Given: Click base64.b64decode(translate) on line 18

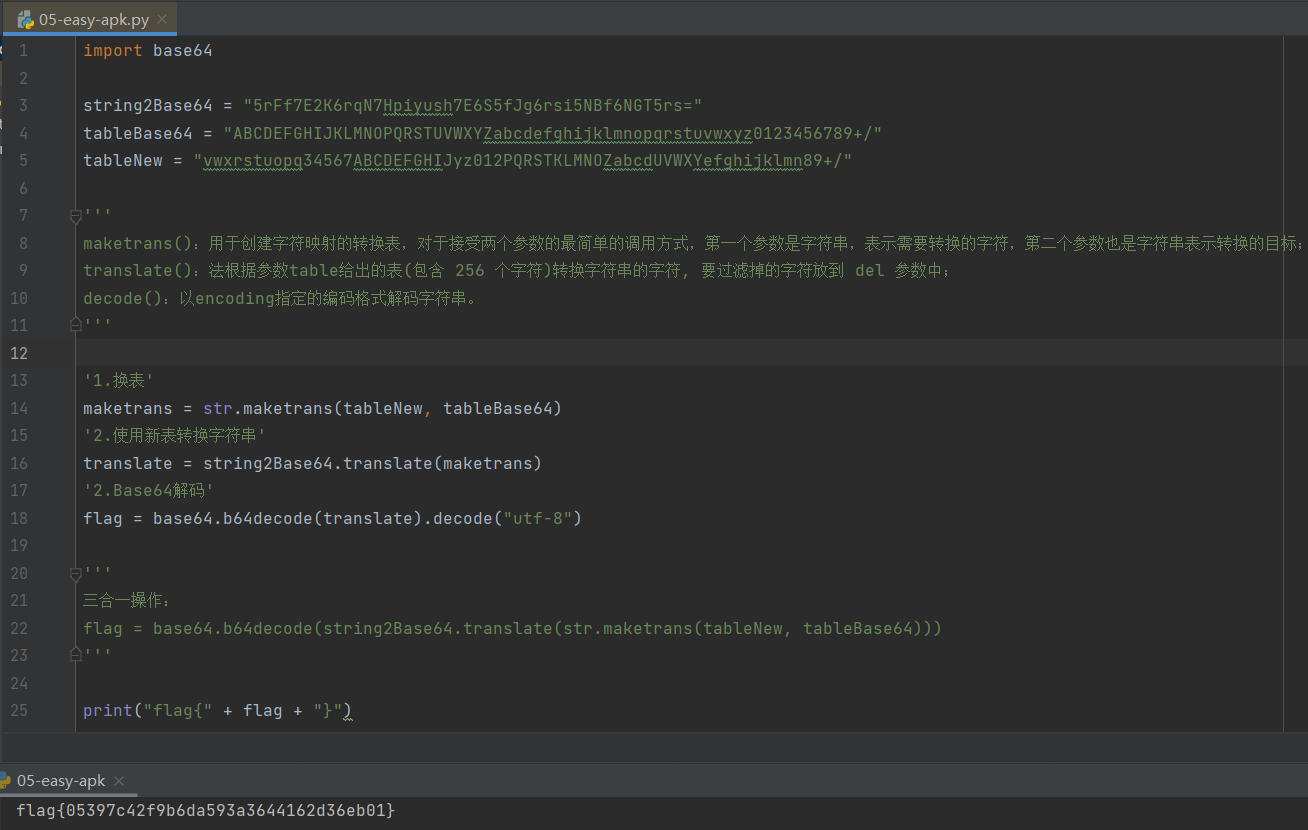Looking at the screenshot, I should [288, 518].
